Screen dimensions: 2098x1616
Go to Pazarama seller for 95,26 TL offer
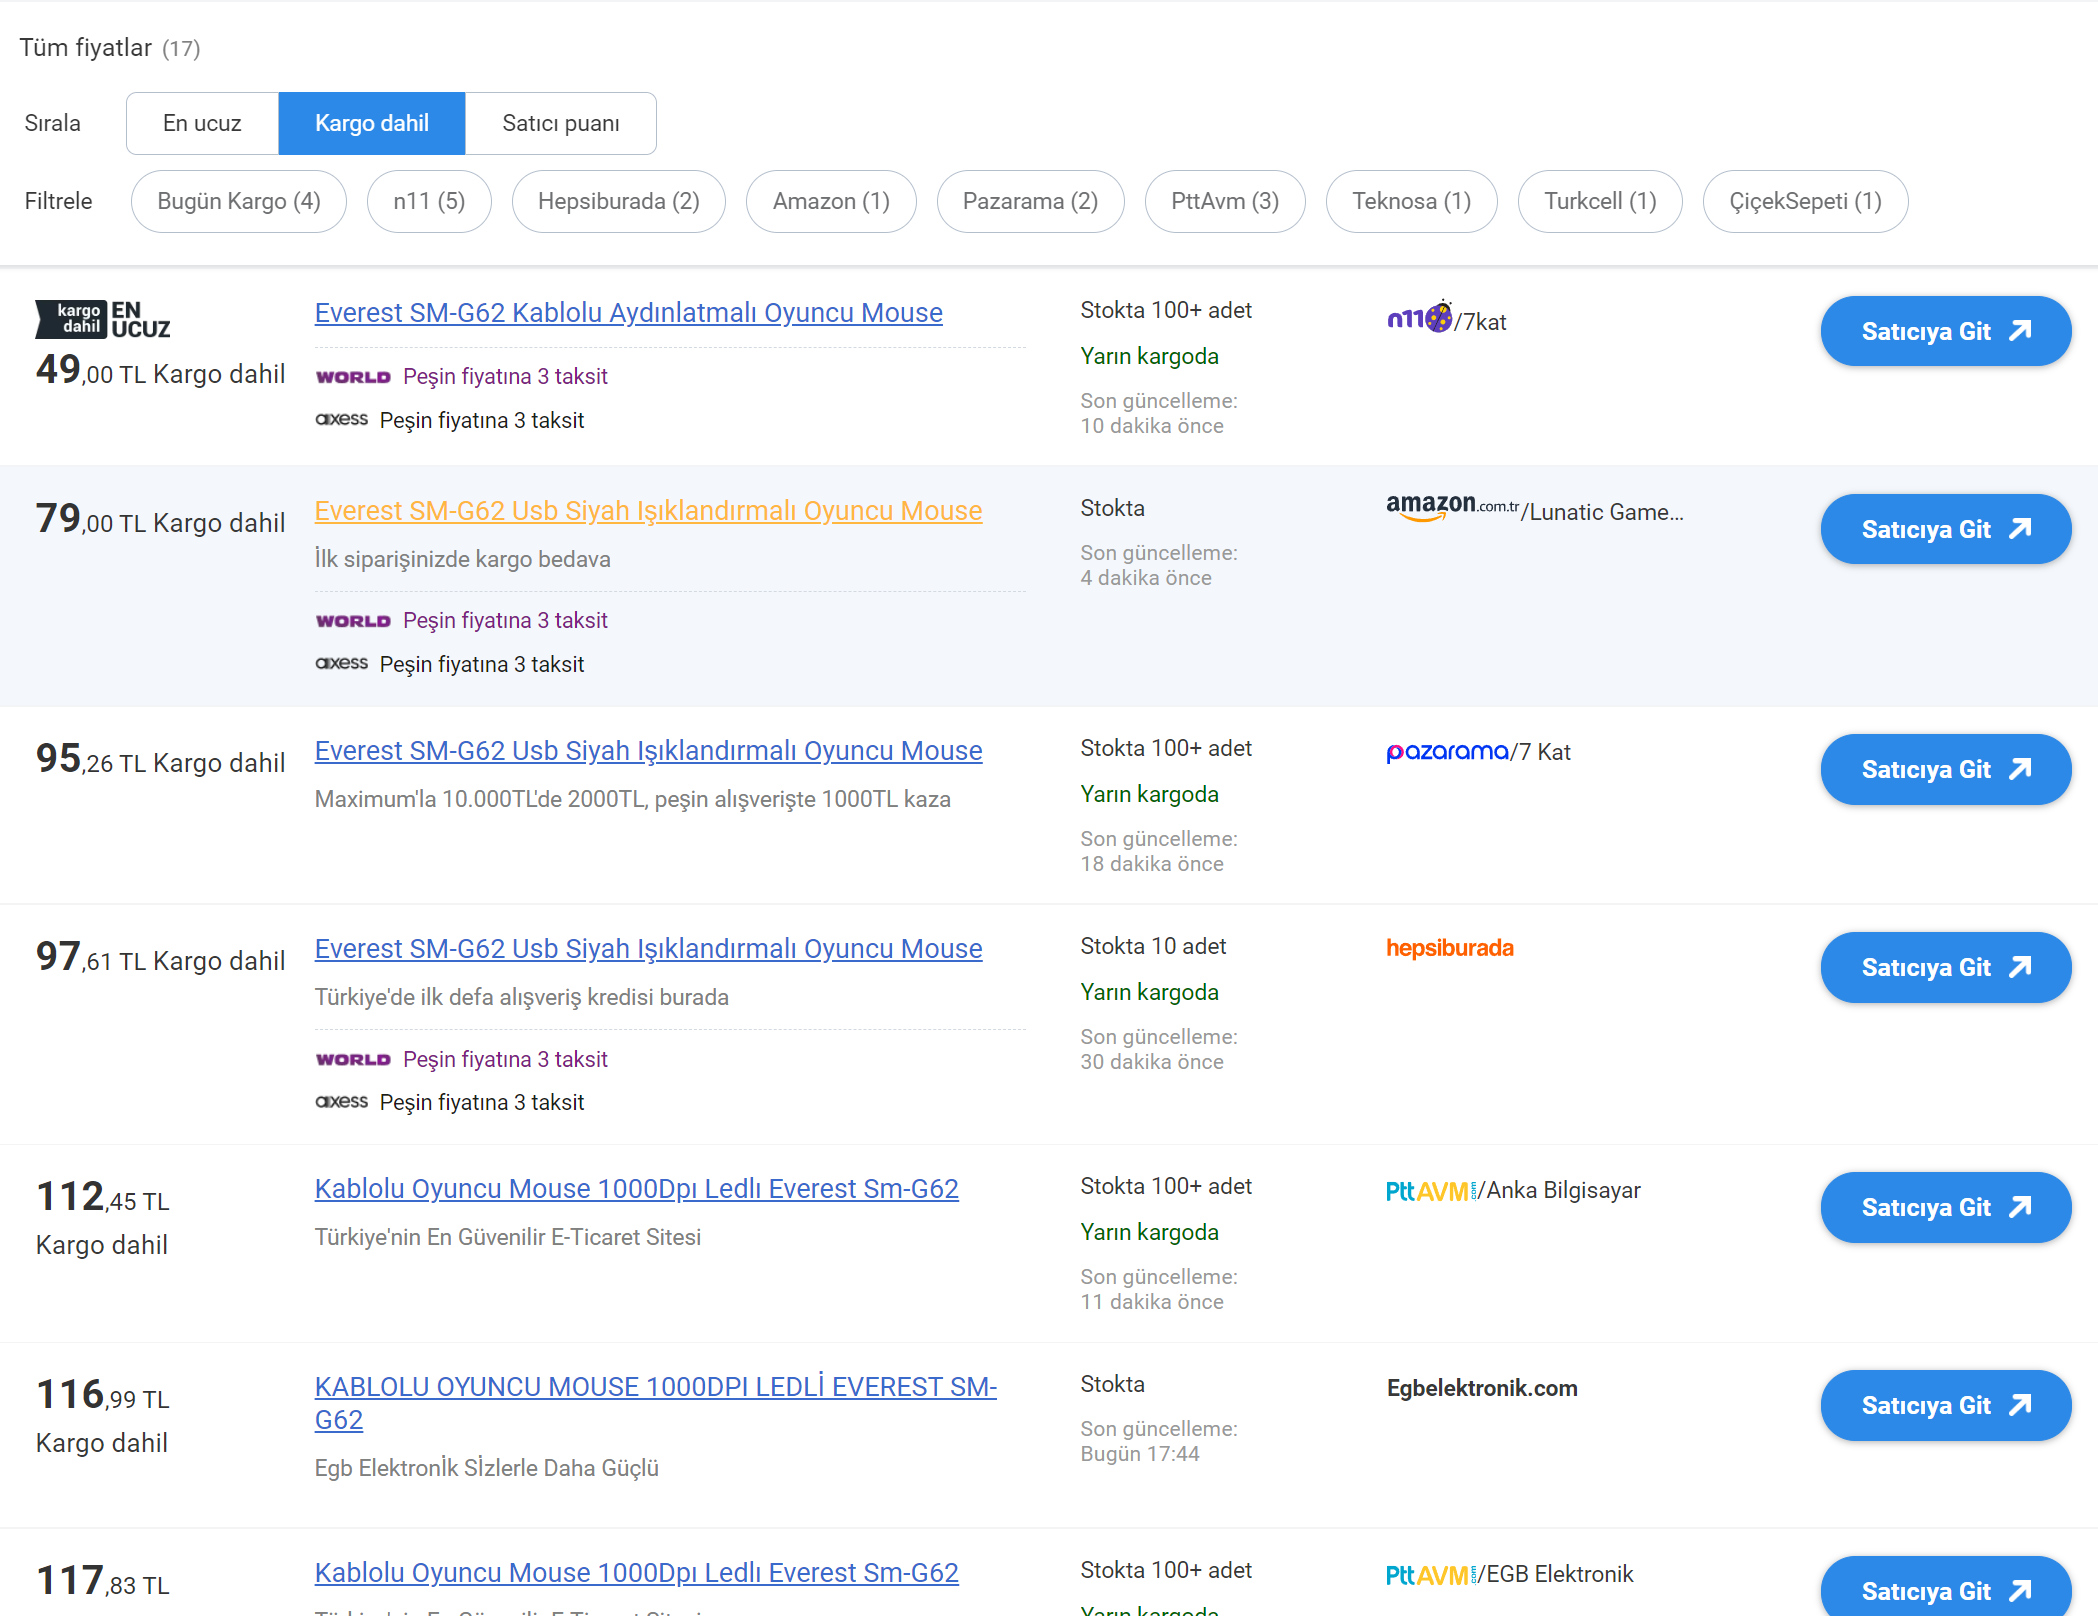1945,769
